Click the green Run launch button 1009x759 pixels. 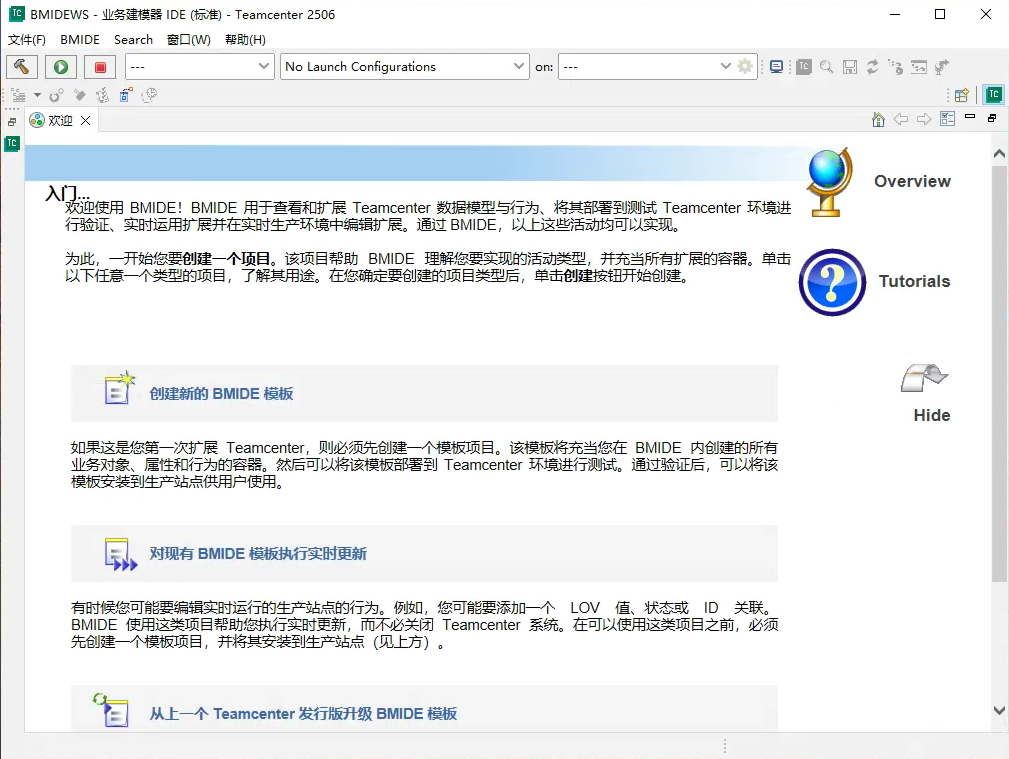tap(61, 67)
